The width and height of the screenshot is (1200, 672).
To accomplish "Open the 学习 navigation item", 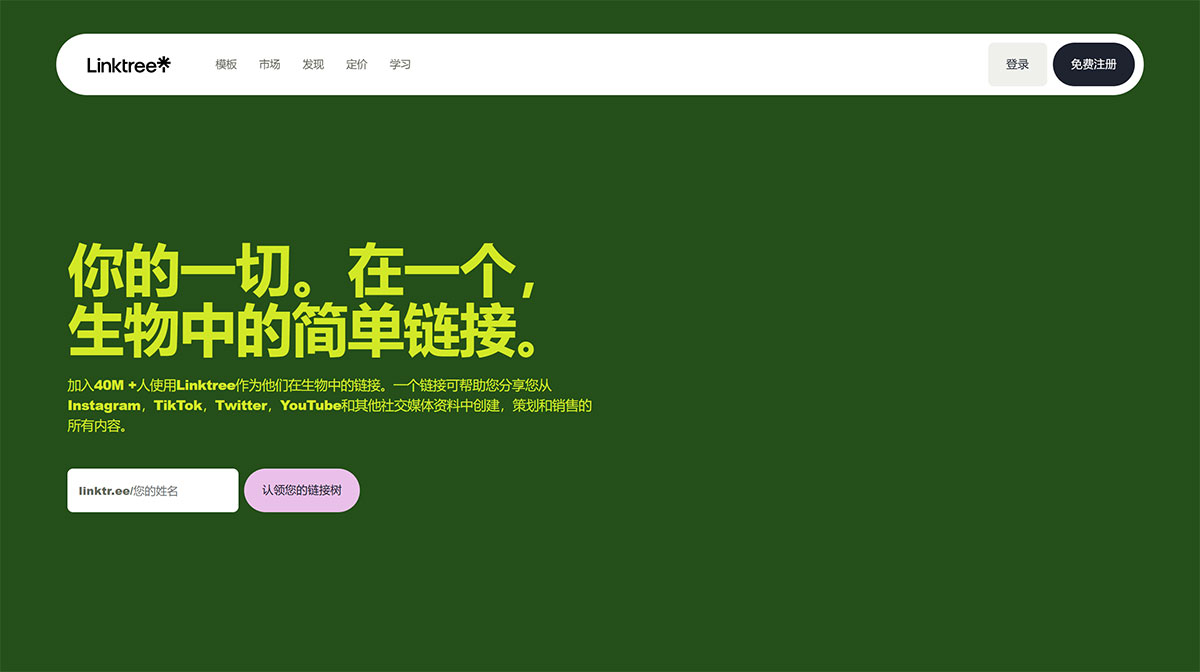I will [x=400, y=64].
